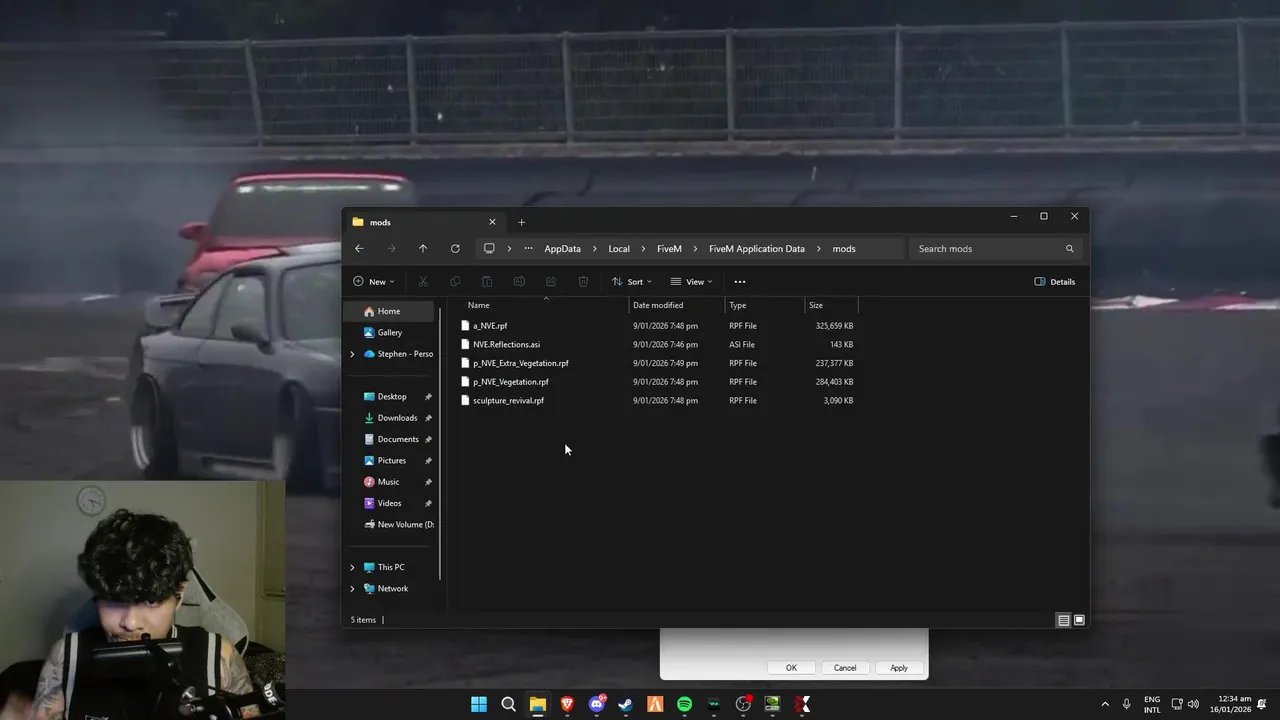
Task: Open the This PC location icon in address bar
Action: click(x=489, y=249)
